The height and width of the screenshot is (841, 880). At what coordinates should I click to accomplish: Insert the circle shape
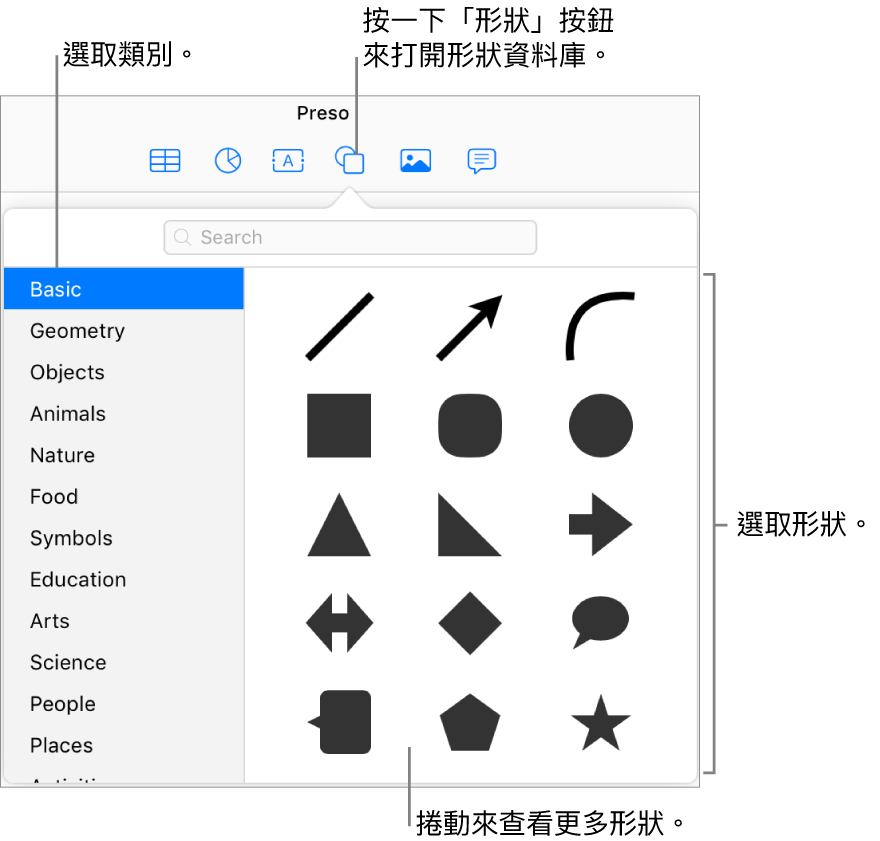point(601,426)
